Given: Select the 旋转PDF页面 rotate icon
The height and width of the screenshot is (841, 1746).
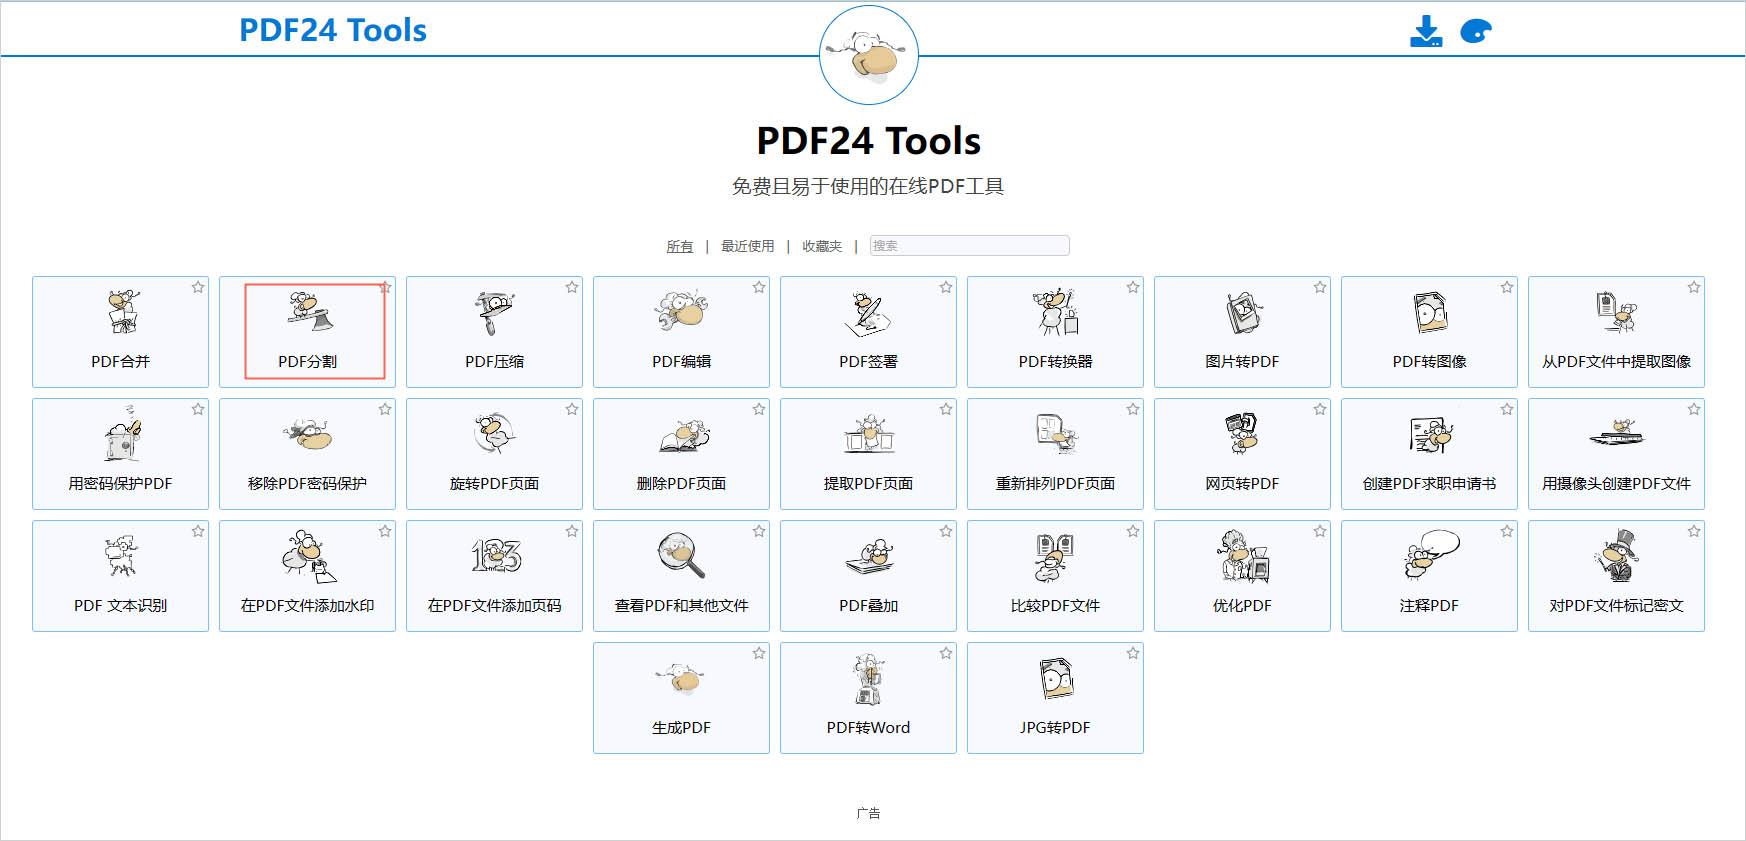Looking at the screenshot, I should (x=494, y=434).
